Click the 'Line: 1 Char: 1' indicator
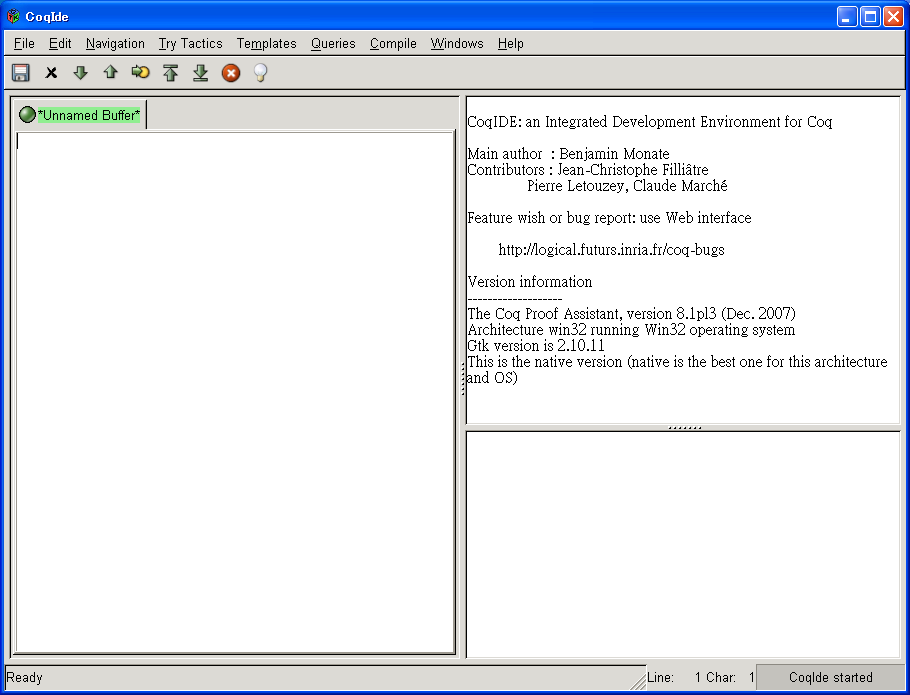Screen dimensions: 910x695 pos(700,678)
